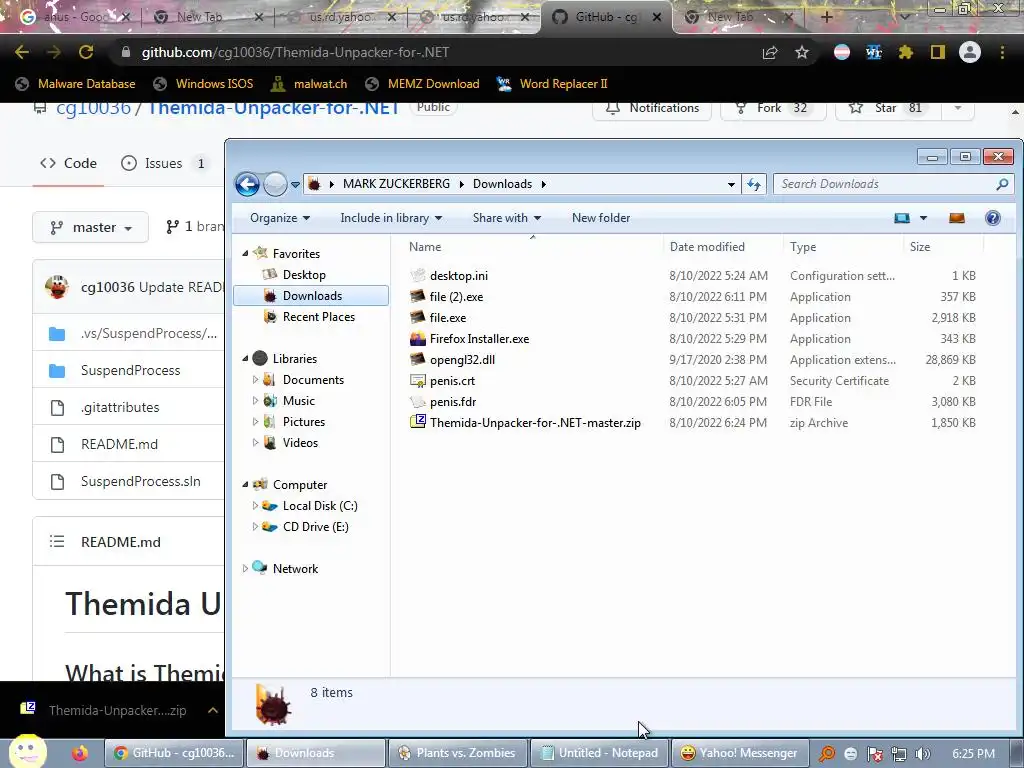Star the repository on GitHub
1024x768 pixels.
point(888,108)
